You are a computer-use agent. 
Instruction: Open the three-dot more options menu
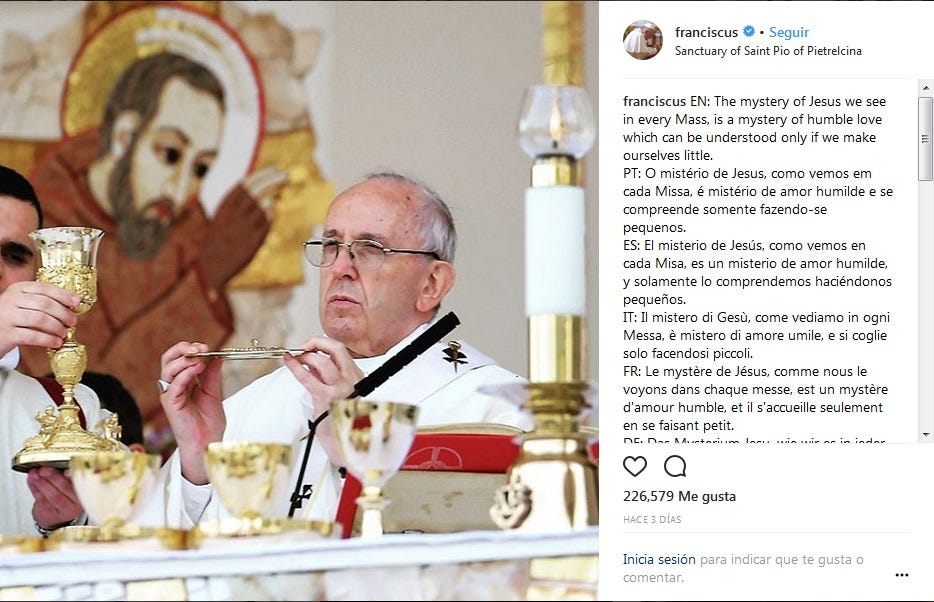(x=902, y=575)
